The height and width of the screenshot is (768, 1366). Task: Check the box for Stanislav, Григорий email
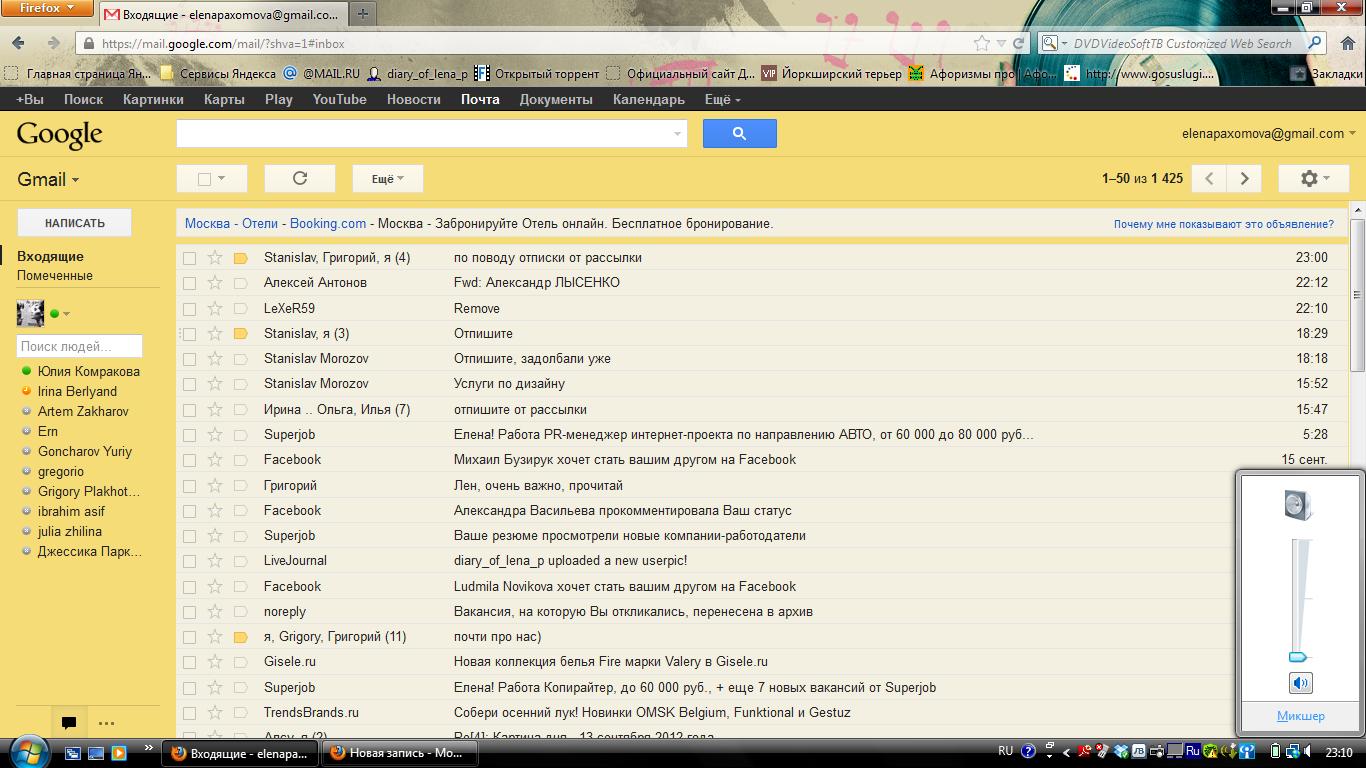(189, 258)
